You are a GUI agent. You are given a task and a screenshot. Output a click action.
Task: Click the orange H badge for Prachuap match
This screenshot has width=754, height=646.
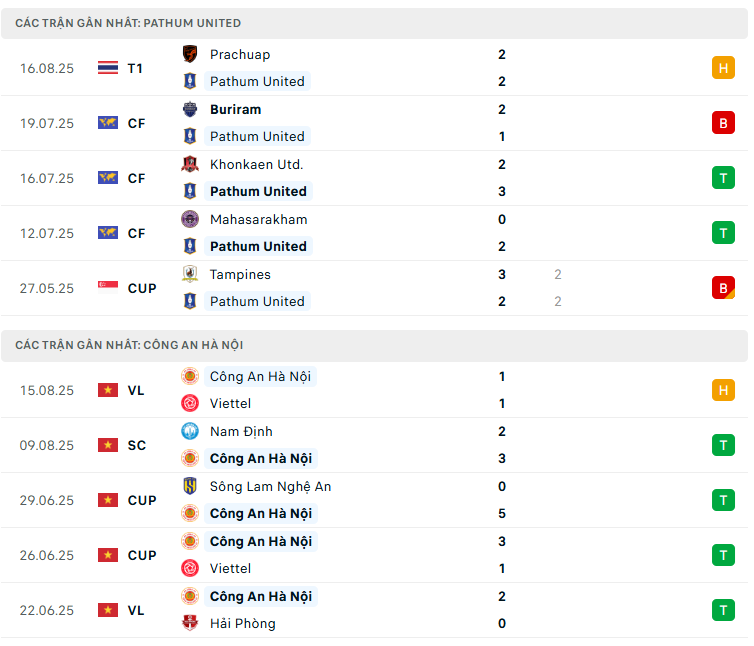click(x=723, y=68)
